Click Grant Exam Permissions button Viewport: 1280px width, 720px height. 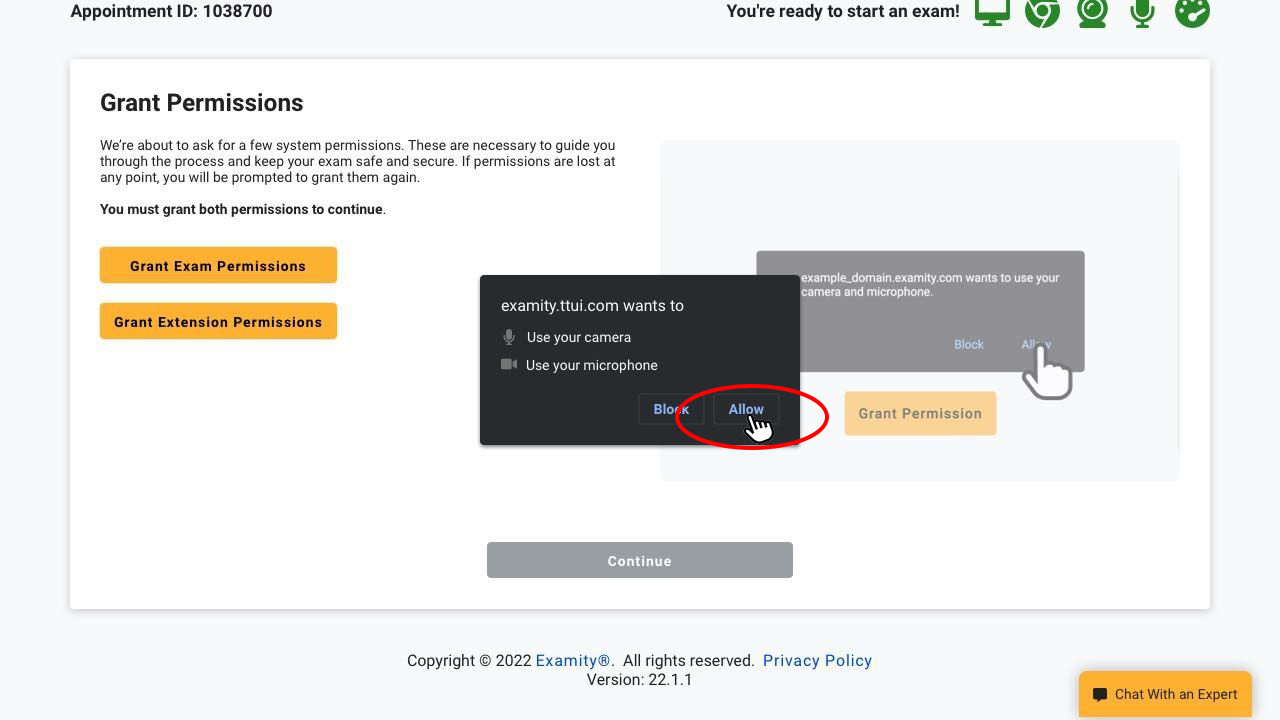[218, 266]
